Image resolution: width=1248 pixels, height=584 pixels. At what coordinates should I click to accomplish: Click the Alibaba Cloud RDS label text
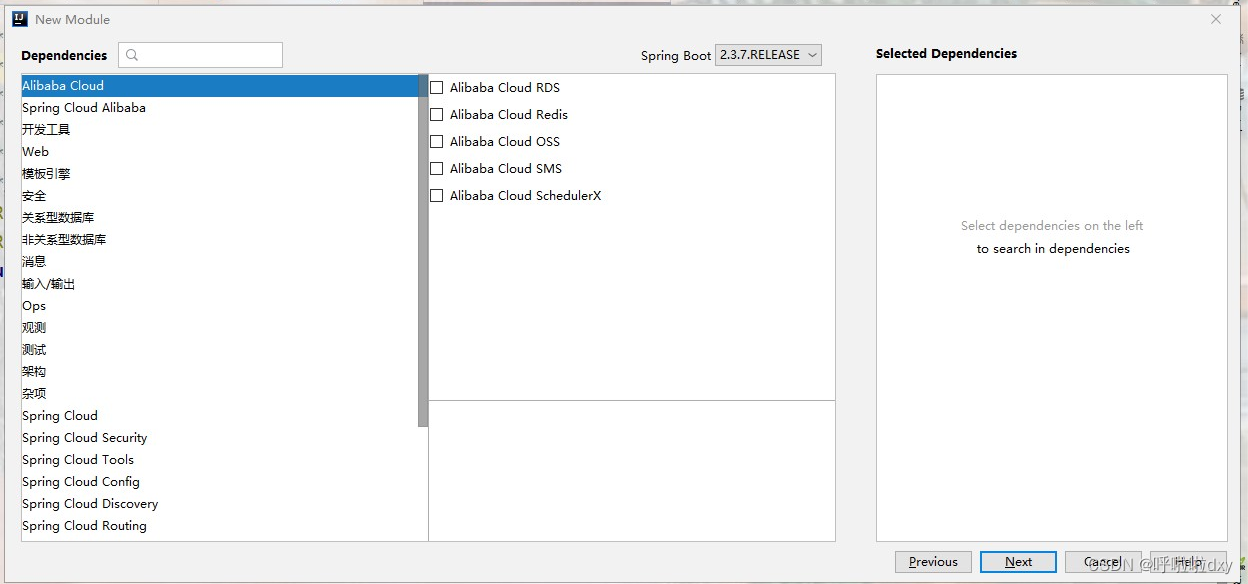505,87
